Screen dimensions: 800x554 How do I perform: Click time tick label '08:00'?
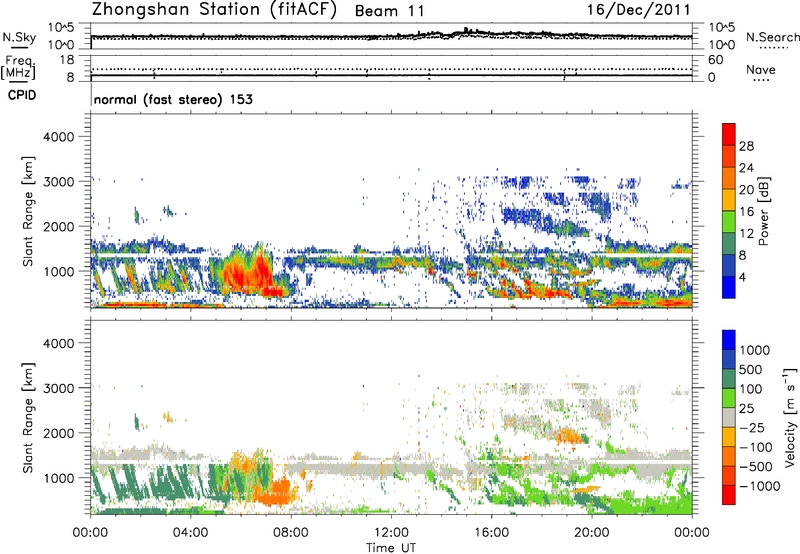(291, 533)
